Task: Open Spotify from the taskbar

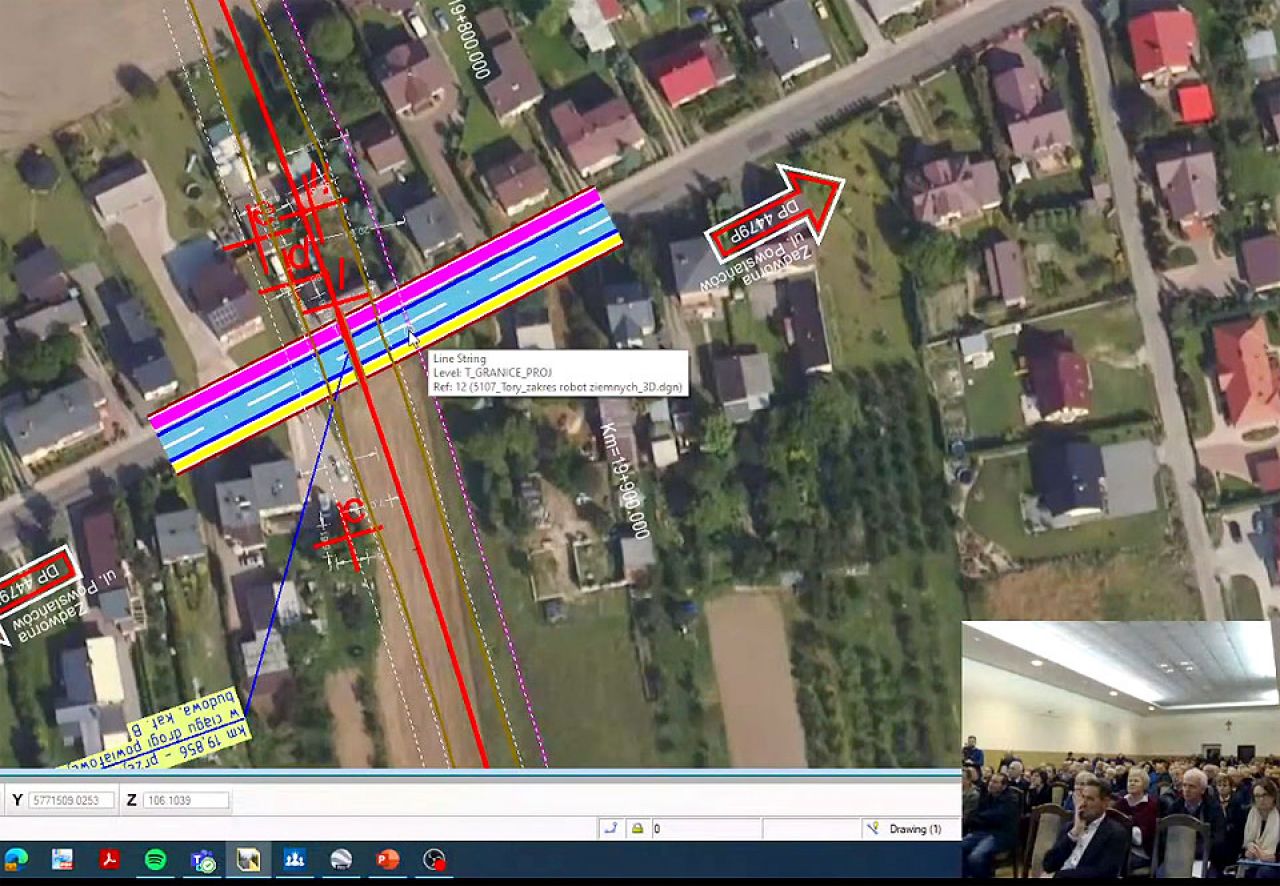Action: (156, 860)
